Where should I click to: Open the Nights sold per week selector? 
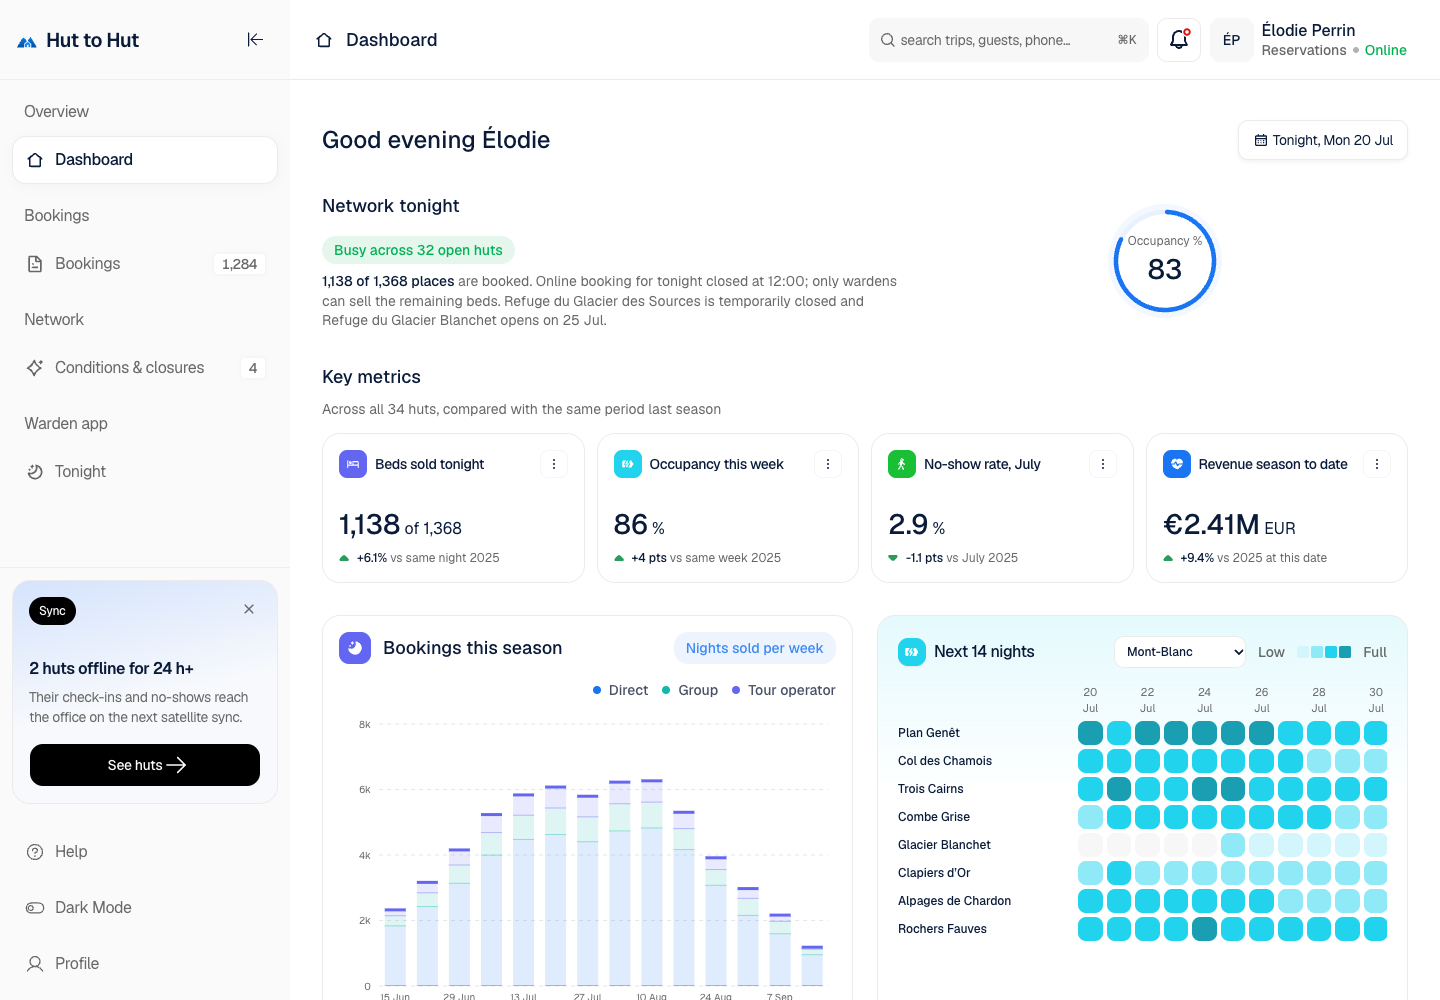[755, 648]
